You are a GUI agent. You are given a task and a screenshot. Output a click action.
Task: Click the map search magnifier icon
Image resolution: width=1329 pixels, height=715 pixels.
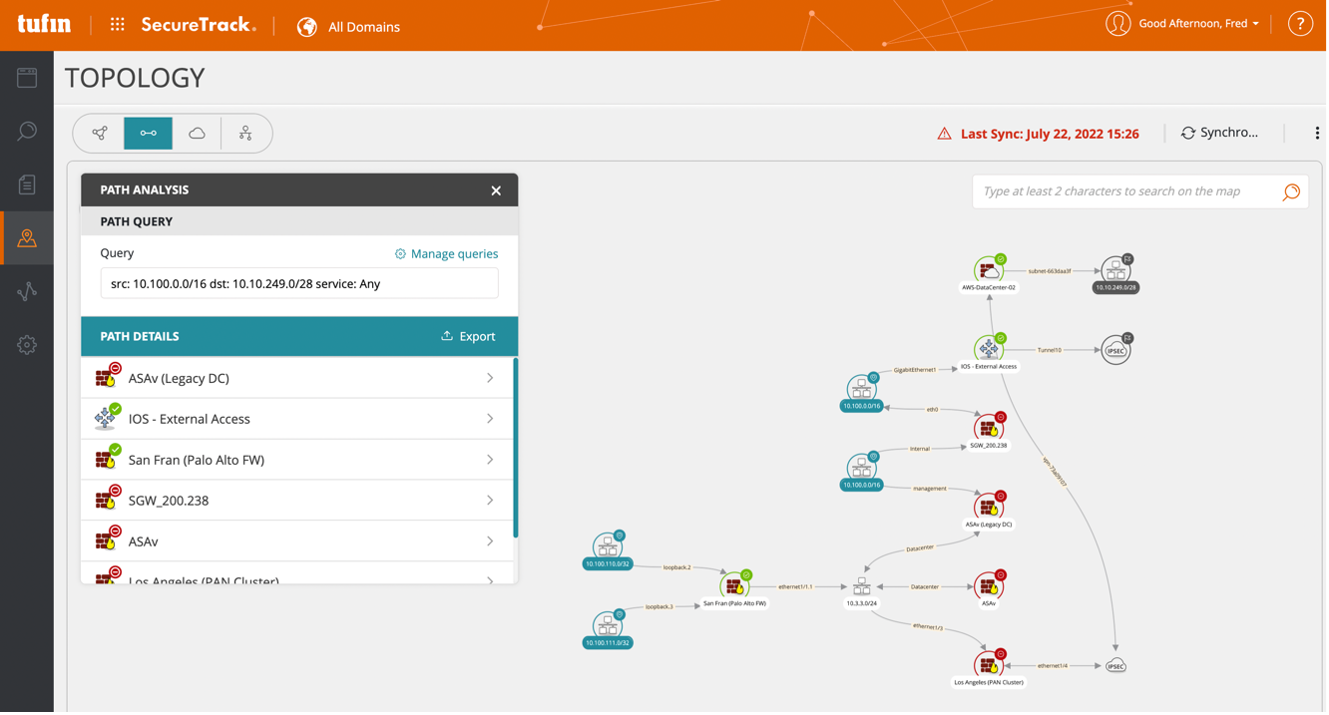[1291, 192]
